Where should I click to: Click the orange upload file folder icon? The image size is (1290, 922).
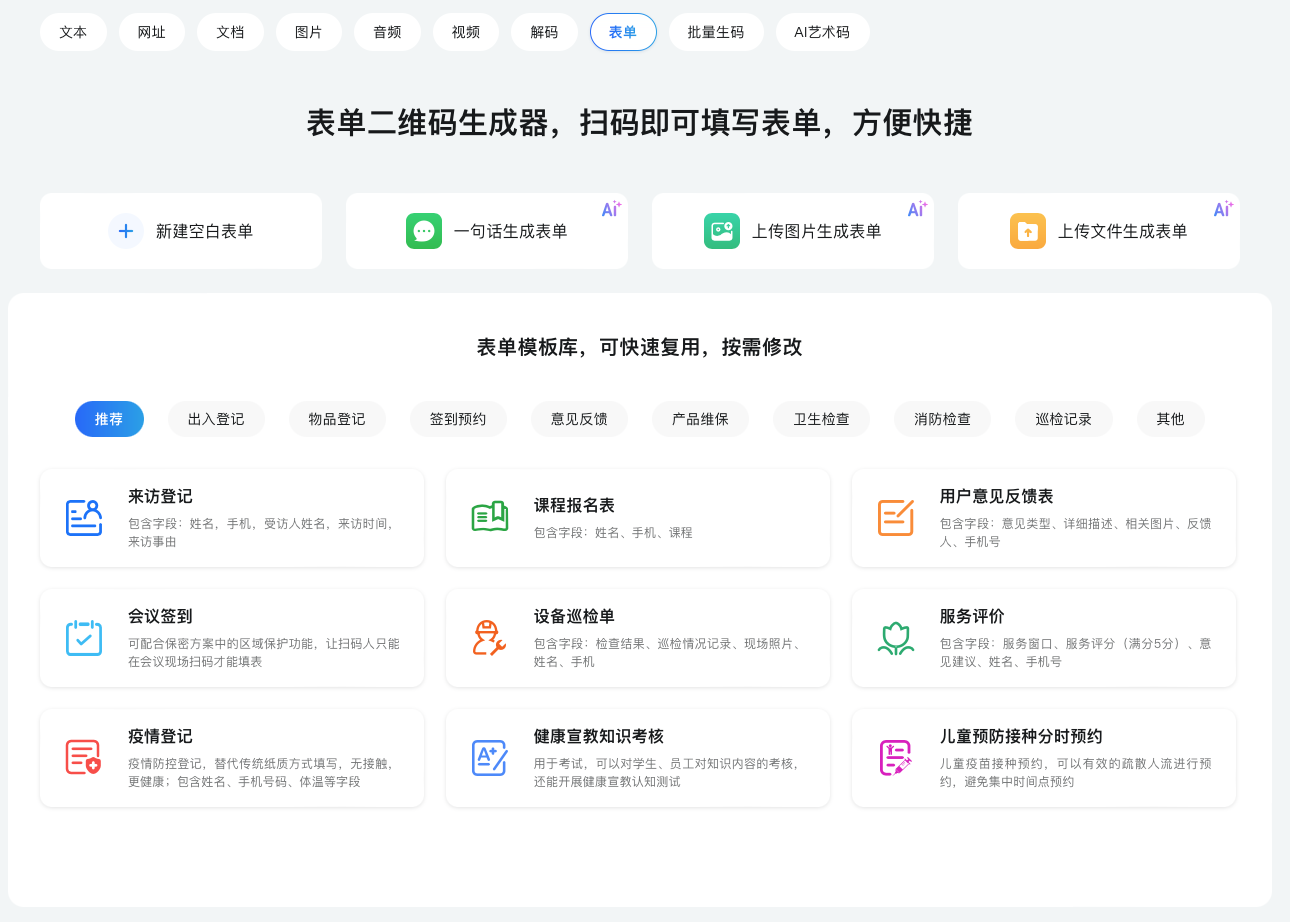coord(1028,231)
